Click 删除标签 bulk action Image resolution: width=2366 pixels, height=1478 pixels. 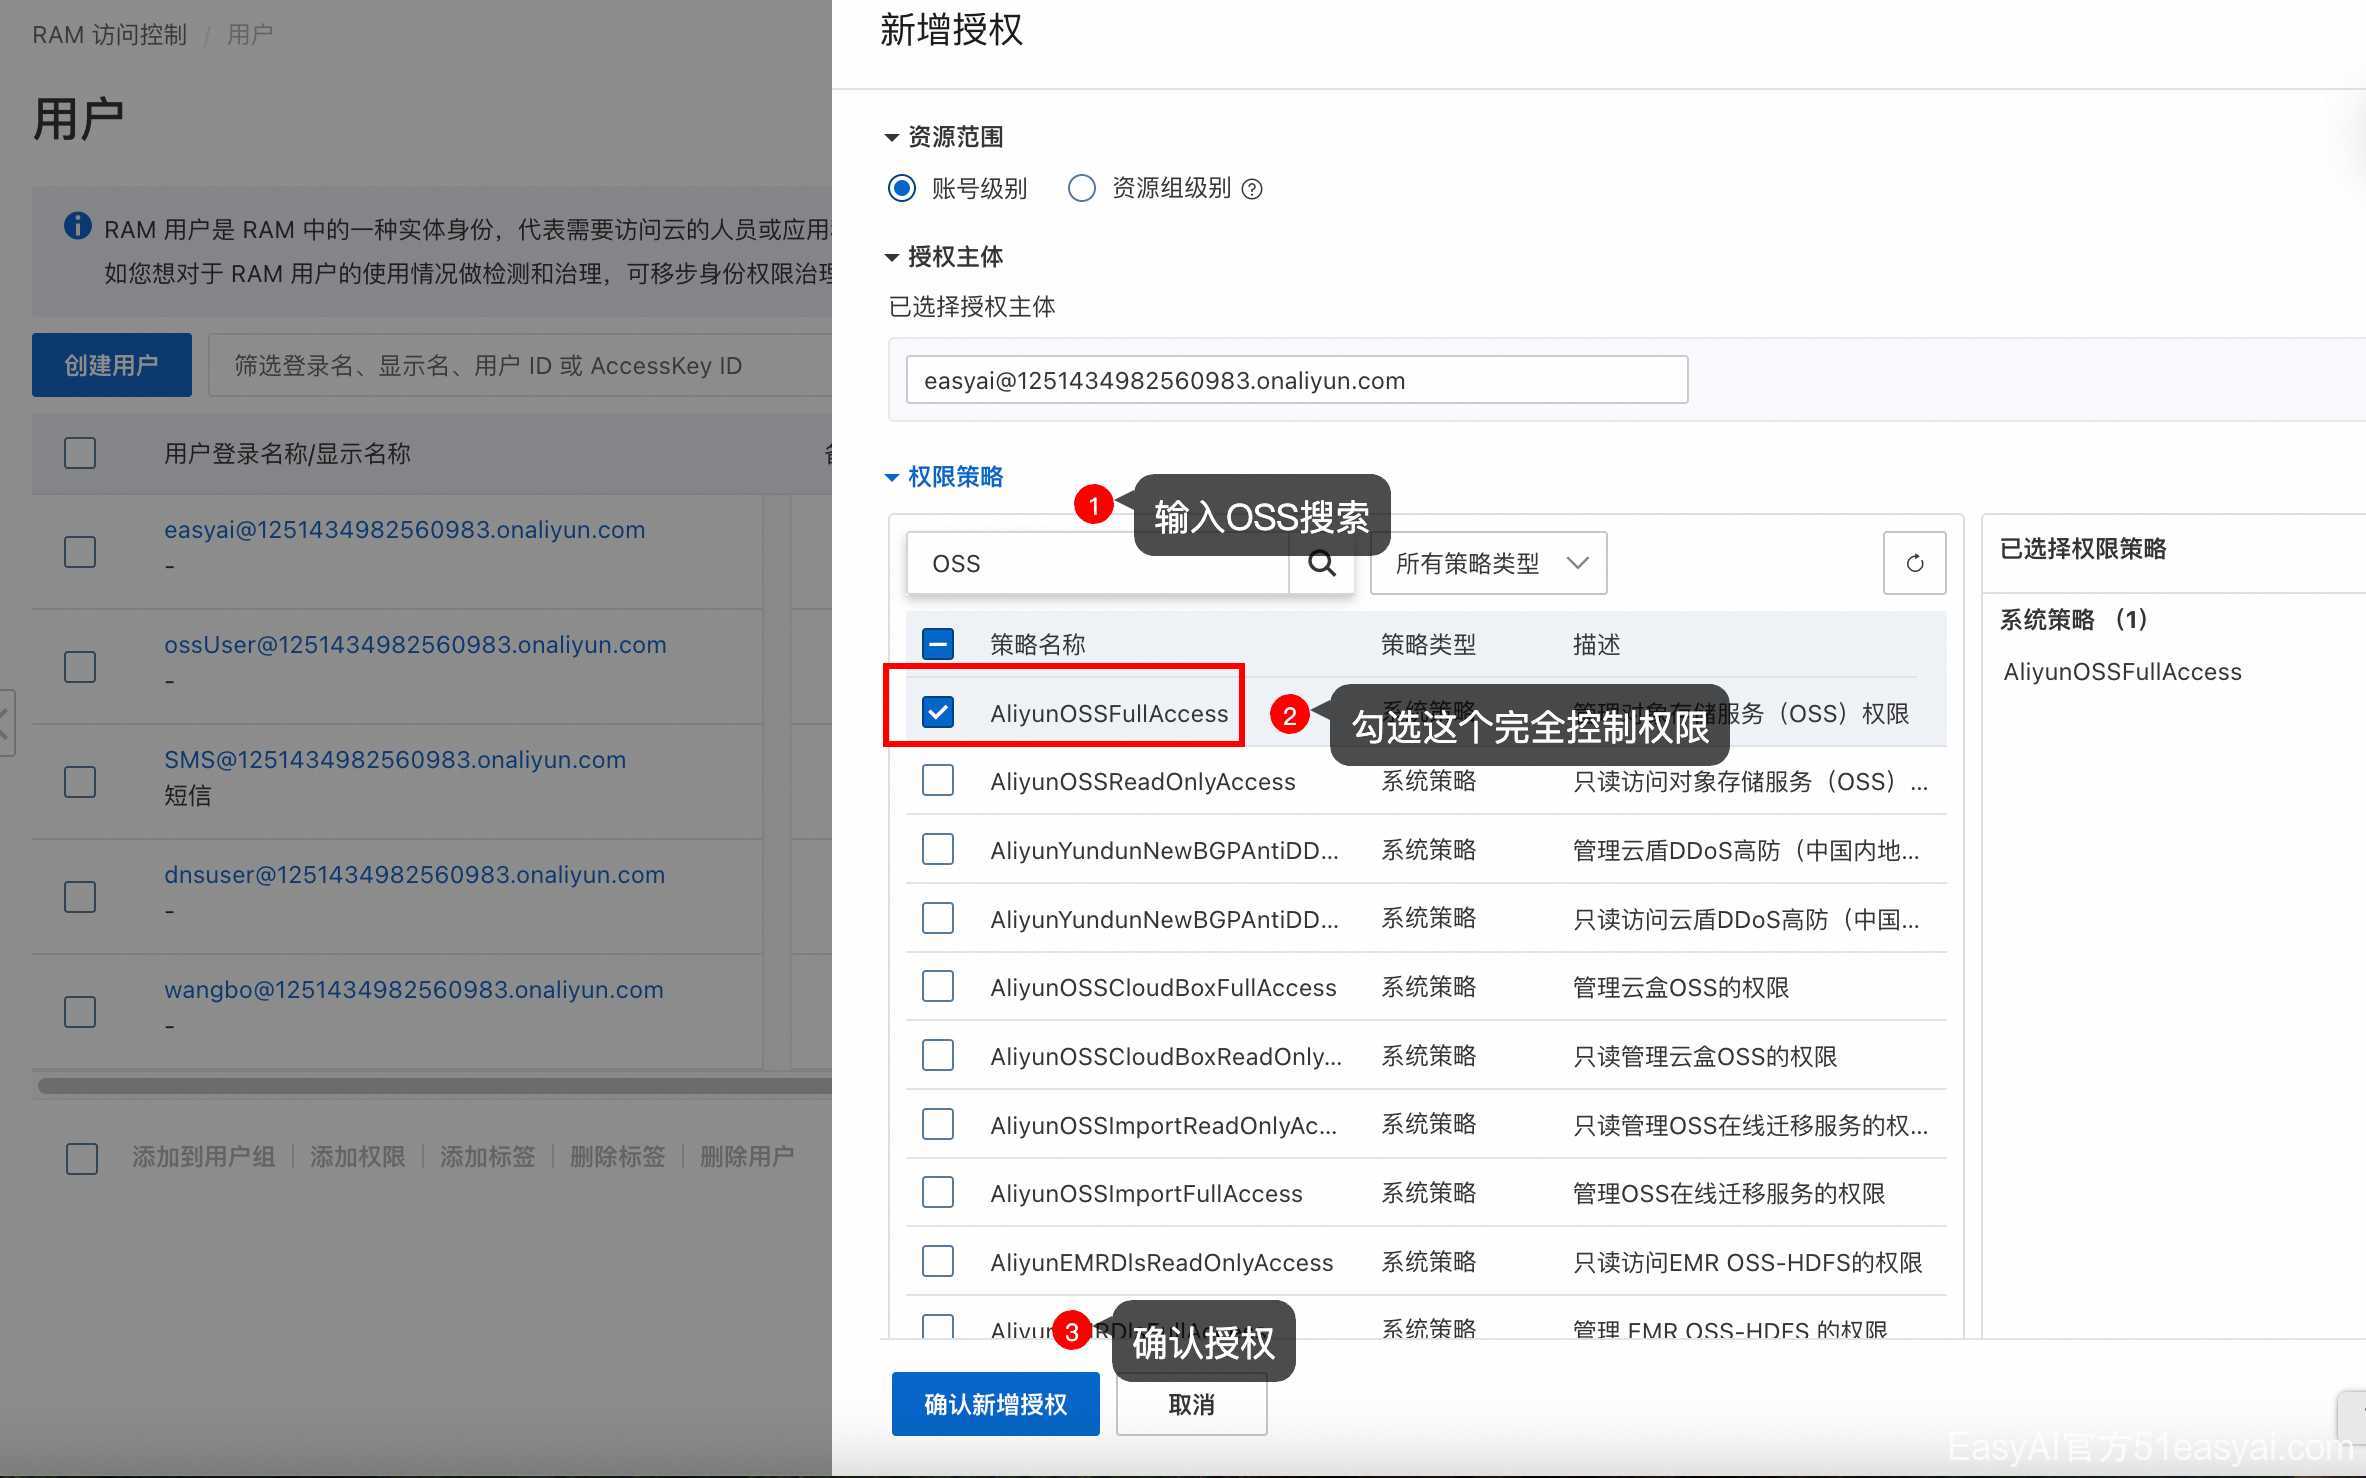[617, 1157]
